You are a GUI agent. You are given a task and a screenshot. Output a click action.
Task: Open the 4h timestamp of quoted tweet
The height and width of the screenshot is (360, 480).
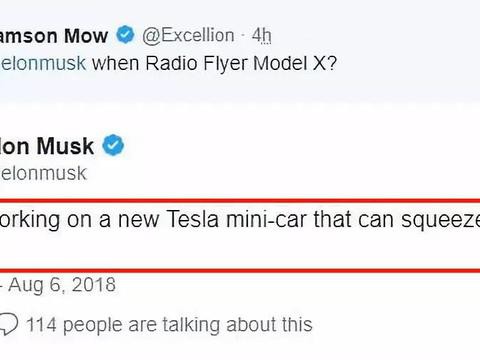click(x=261, y=35)
